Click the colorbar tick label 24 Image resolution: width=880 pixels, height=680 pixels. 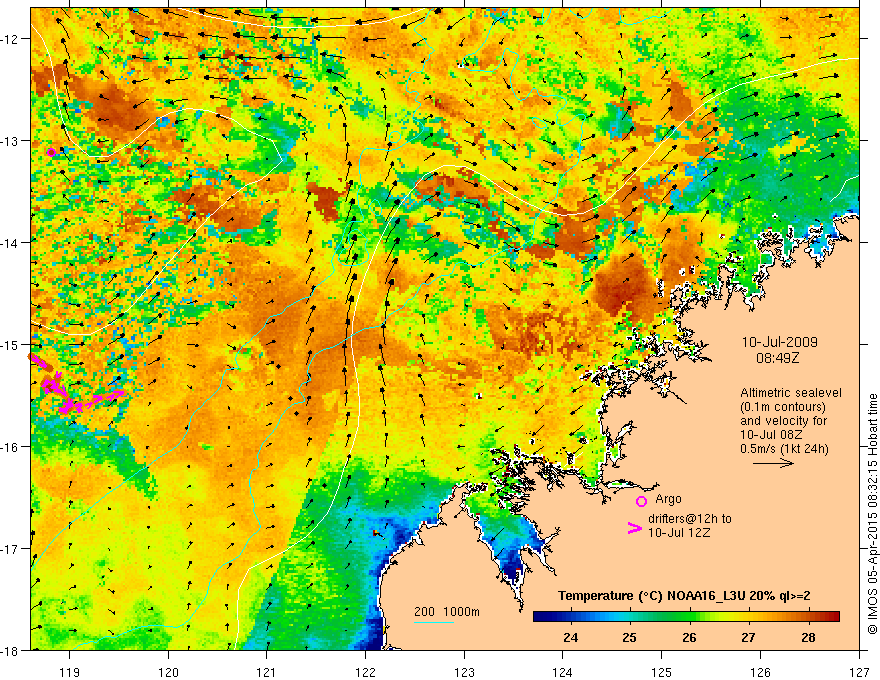click(x=571, y=637)
